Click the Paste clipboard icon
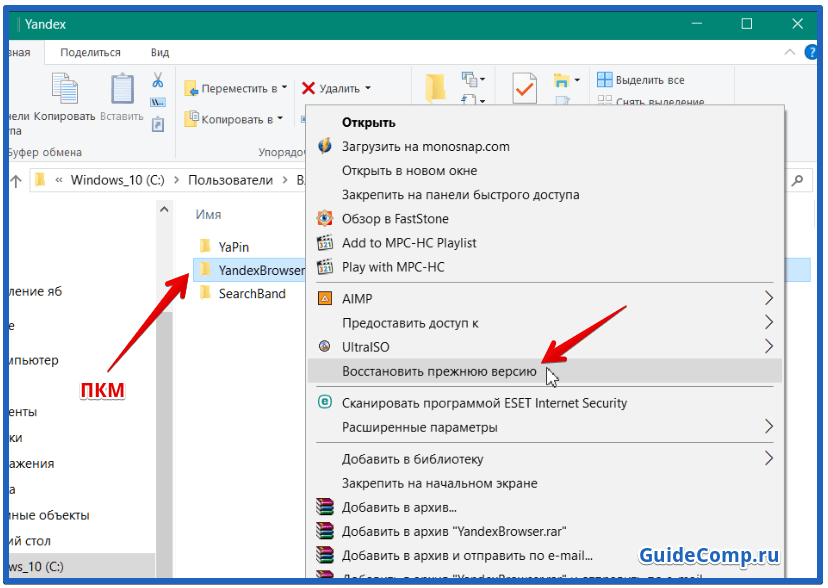The width and height of the screenshot is (828, 588). coord(122,88)
